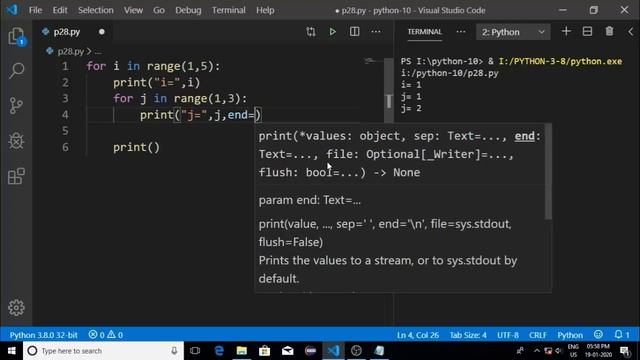The width and height of the screenshot is (640, 360).
Task: Select Python interpreter 3.8.0 32-bit
Action: 43,335
